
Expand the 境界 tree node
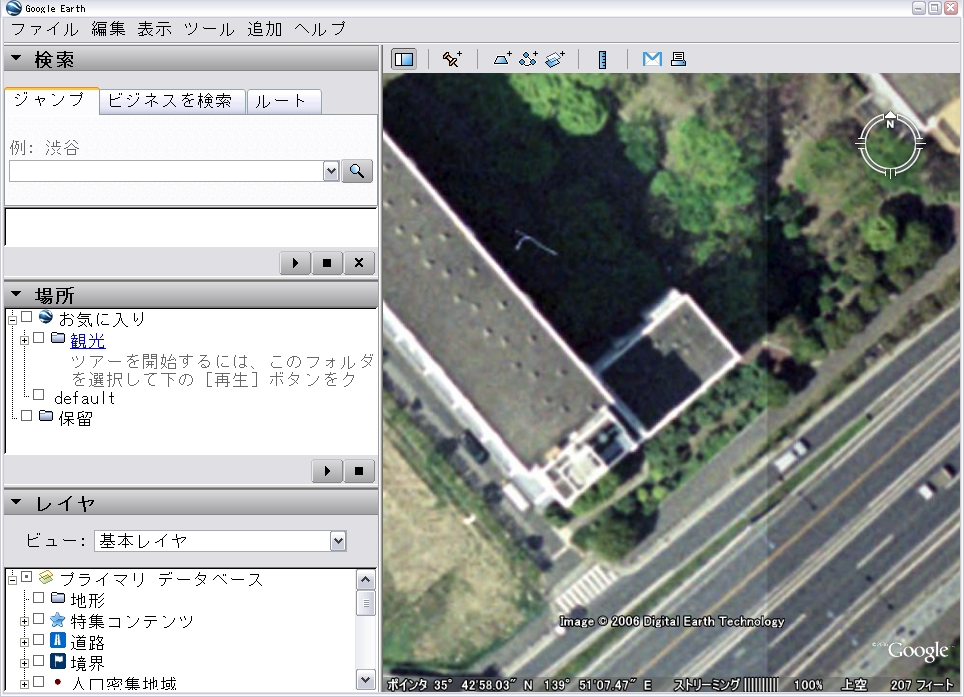(x=25, y=663)
